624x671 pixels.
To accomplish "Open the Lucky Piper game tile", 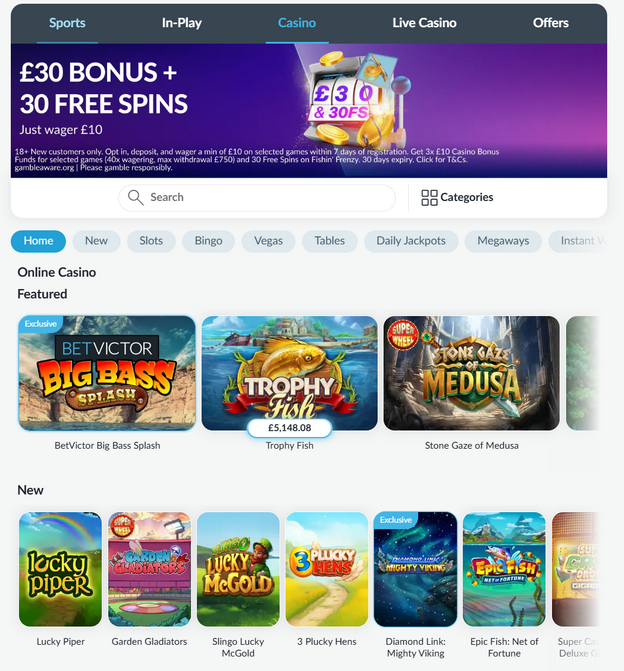I will click(60, 569).
